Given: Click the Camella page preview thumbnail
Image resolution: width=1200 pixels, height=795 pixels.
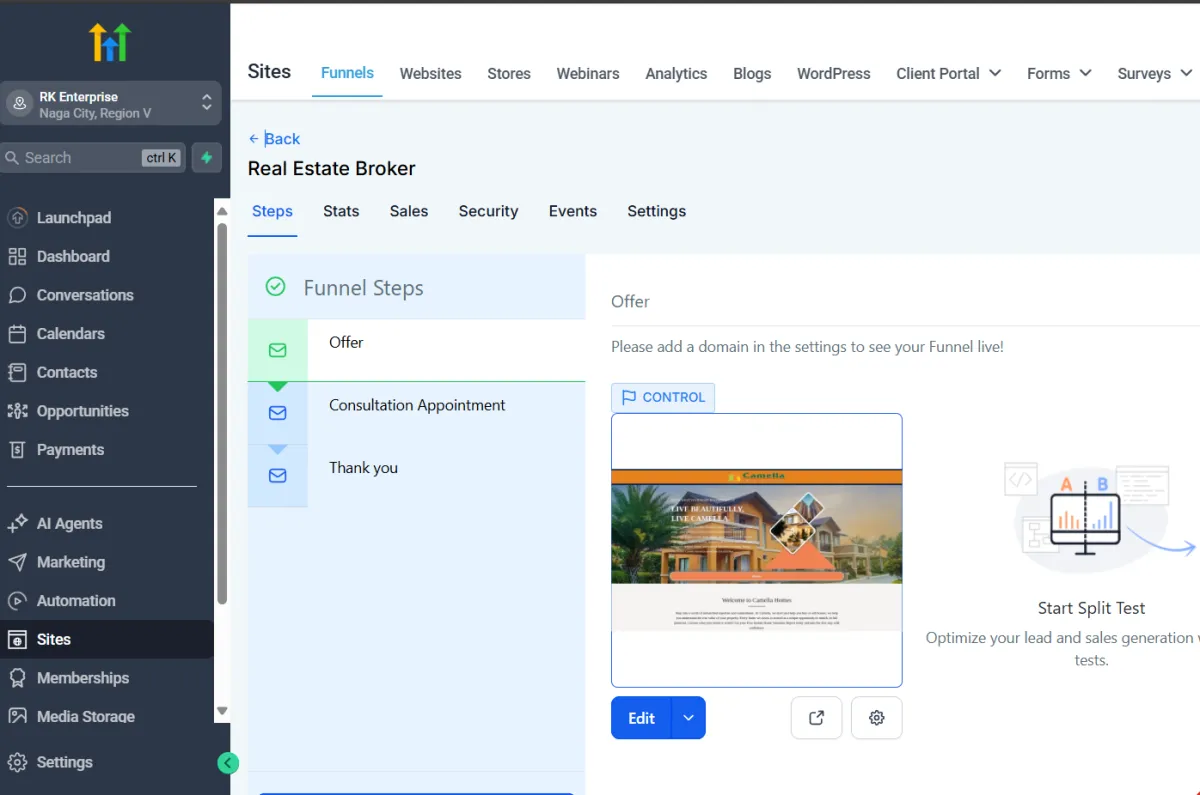Looking at the screenshot, I should [757, 550].
